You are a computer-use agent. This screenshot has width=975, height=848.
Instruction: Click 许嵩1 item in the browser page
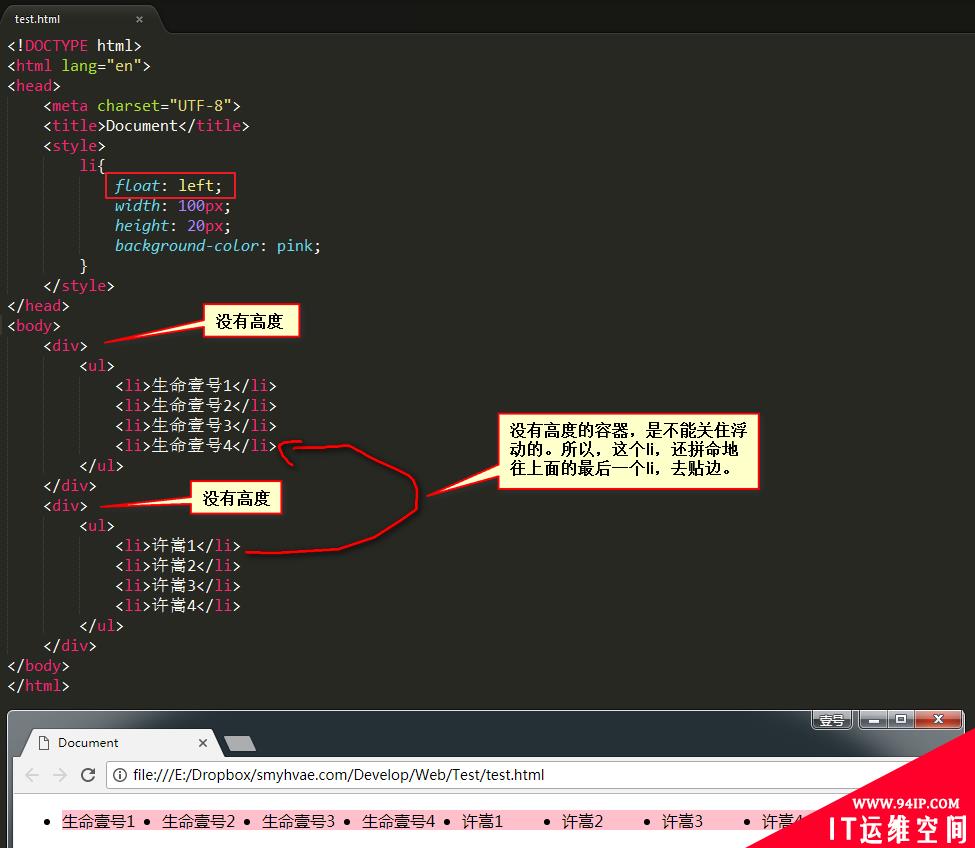pos(482,821)
